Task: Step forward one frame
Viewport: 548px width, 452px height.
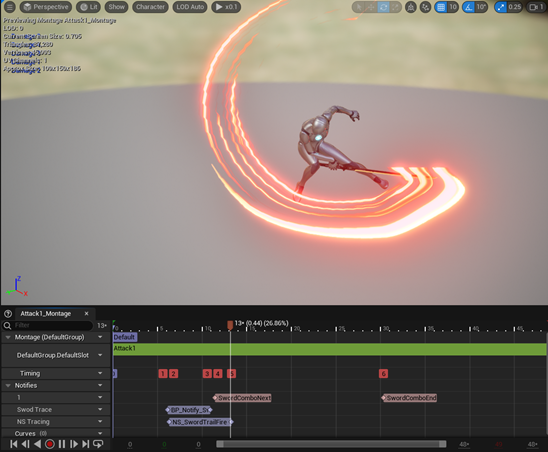Action: coord(74,444)
